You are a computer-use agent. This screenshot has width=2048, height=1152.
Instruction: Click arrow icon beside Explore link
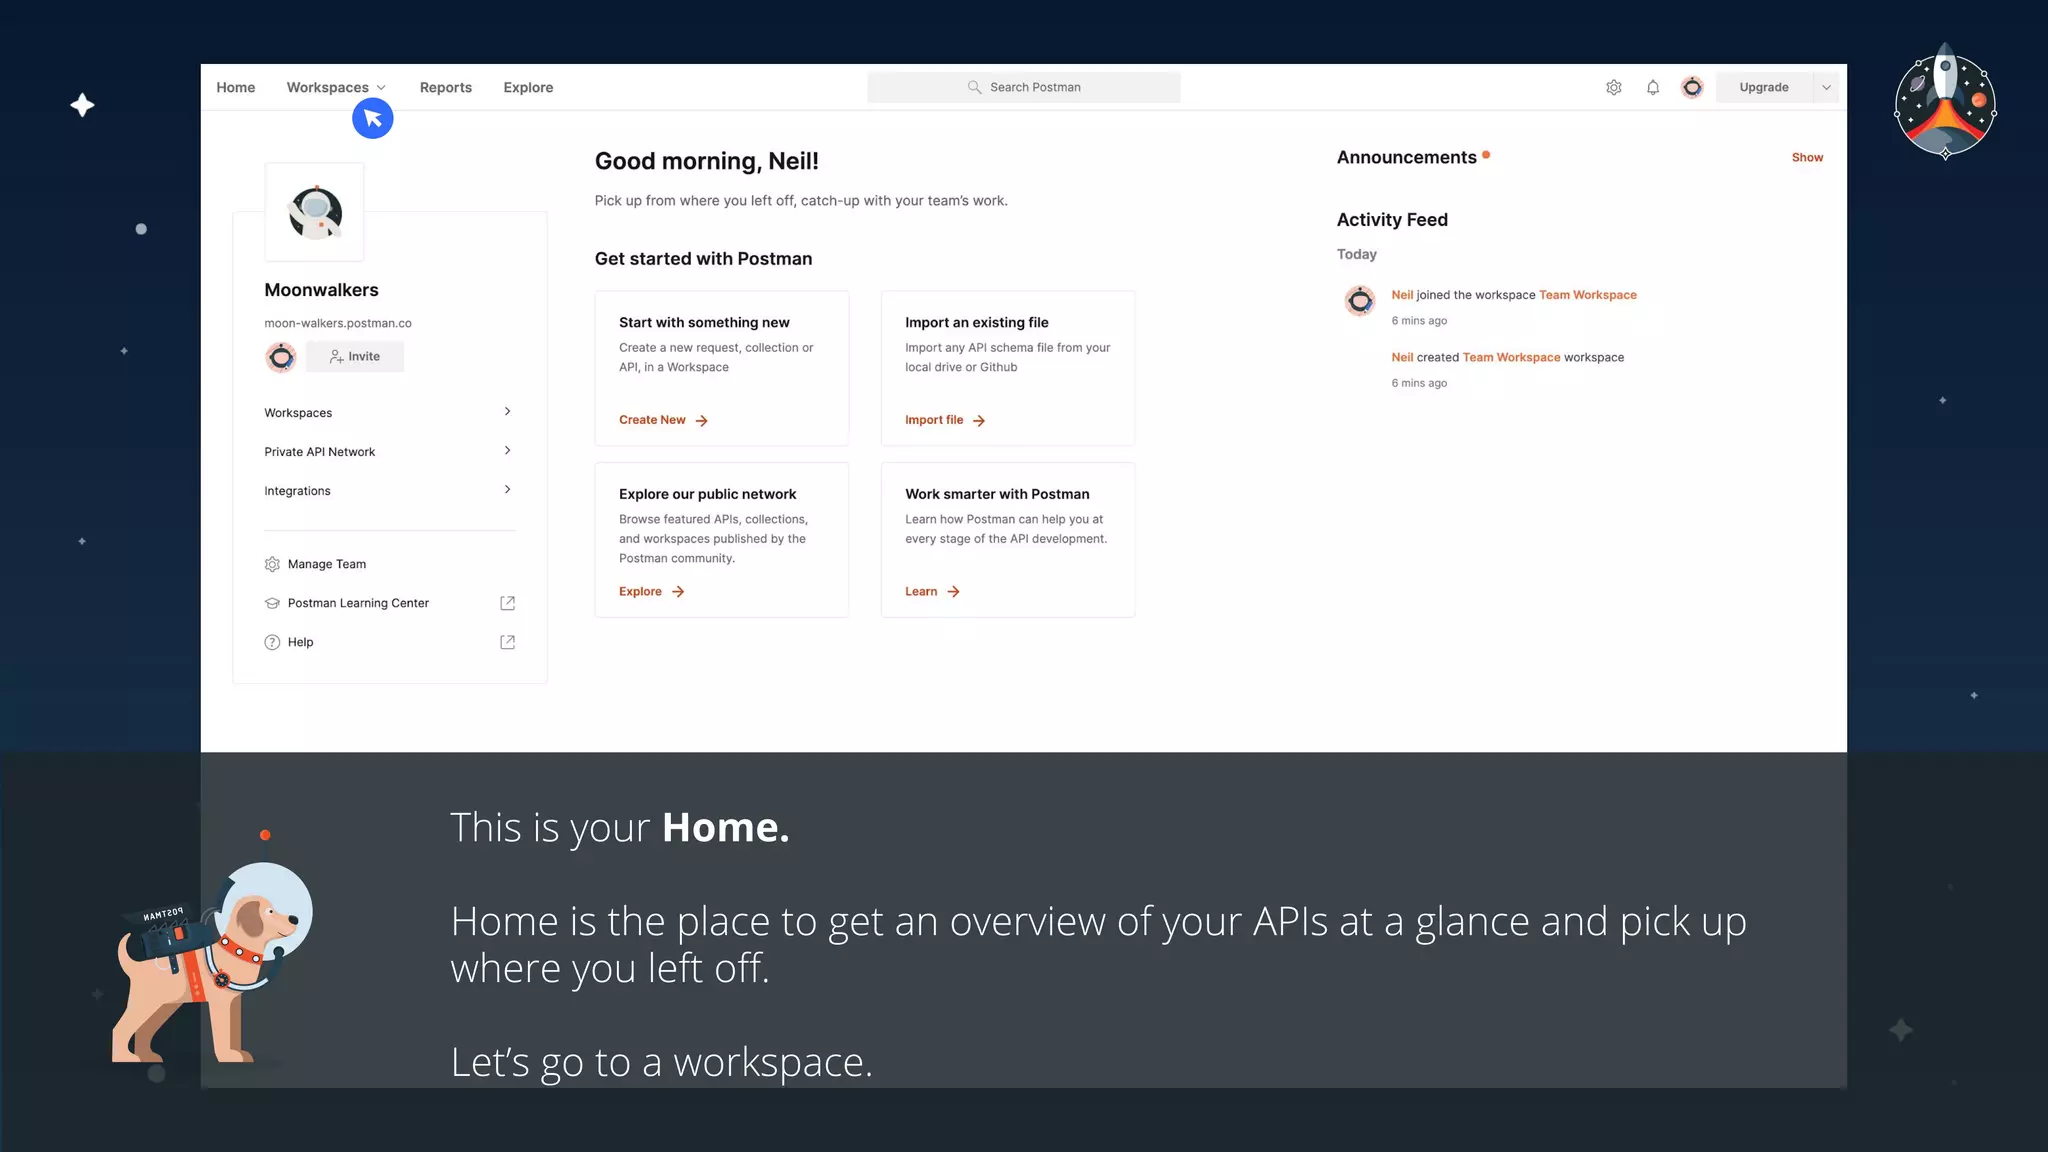[678, 592]
